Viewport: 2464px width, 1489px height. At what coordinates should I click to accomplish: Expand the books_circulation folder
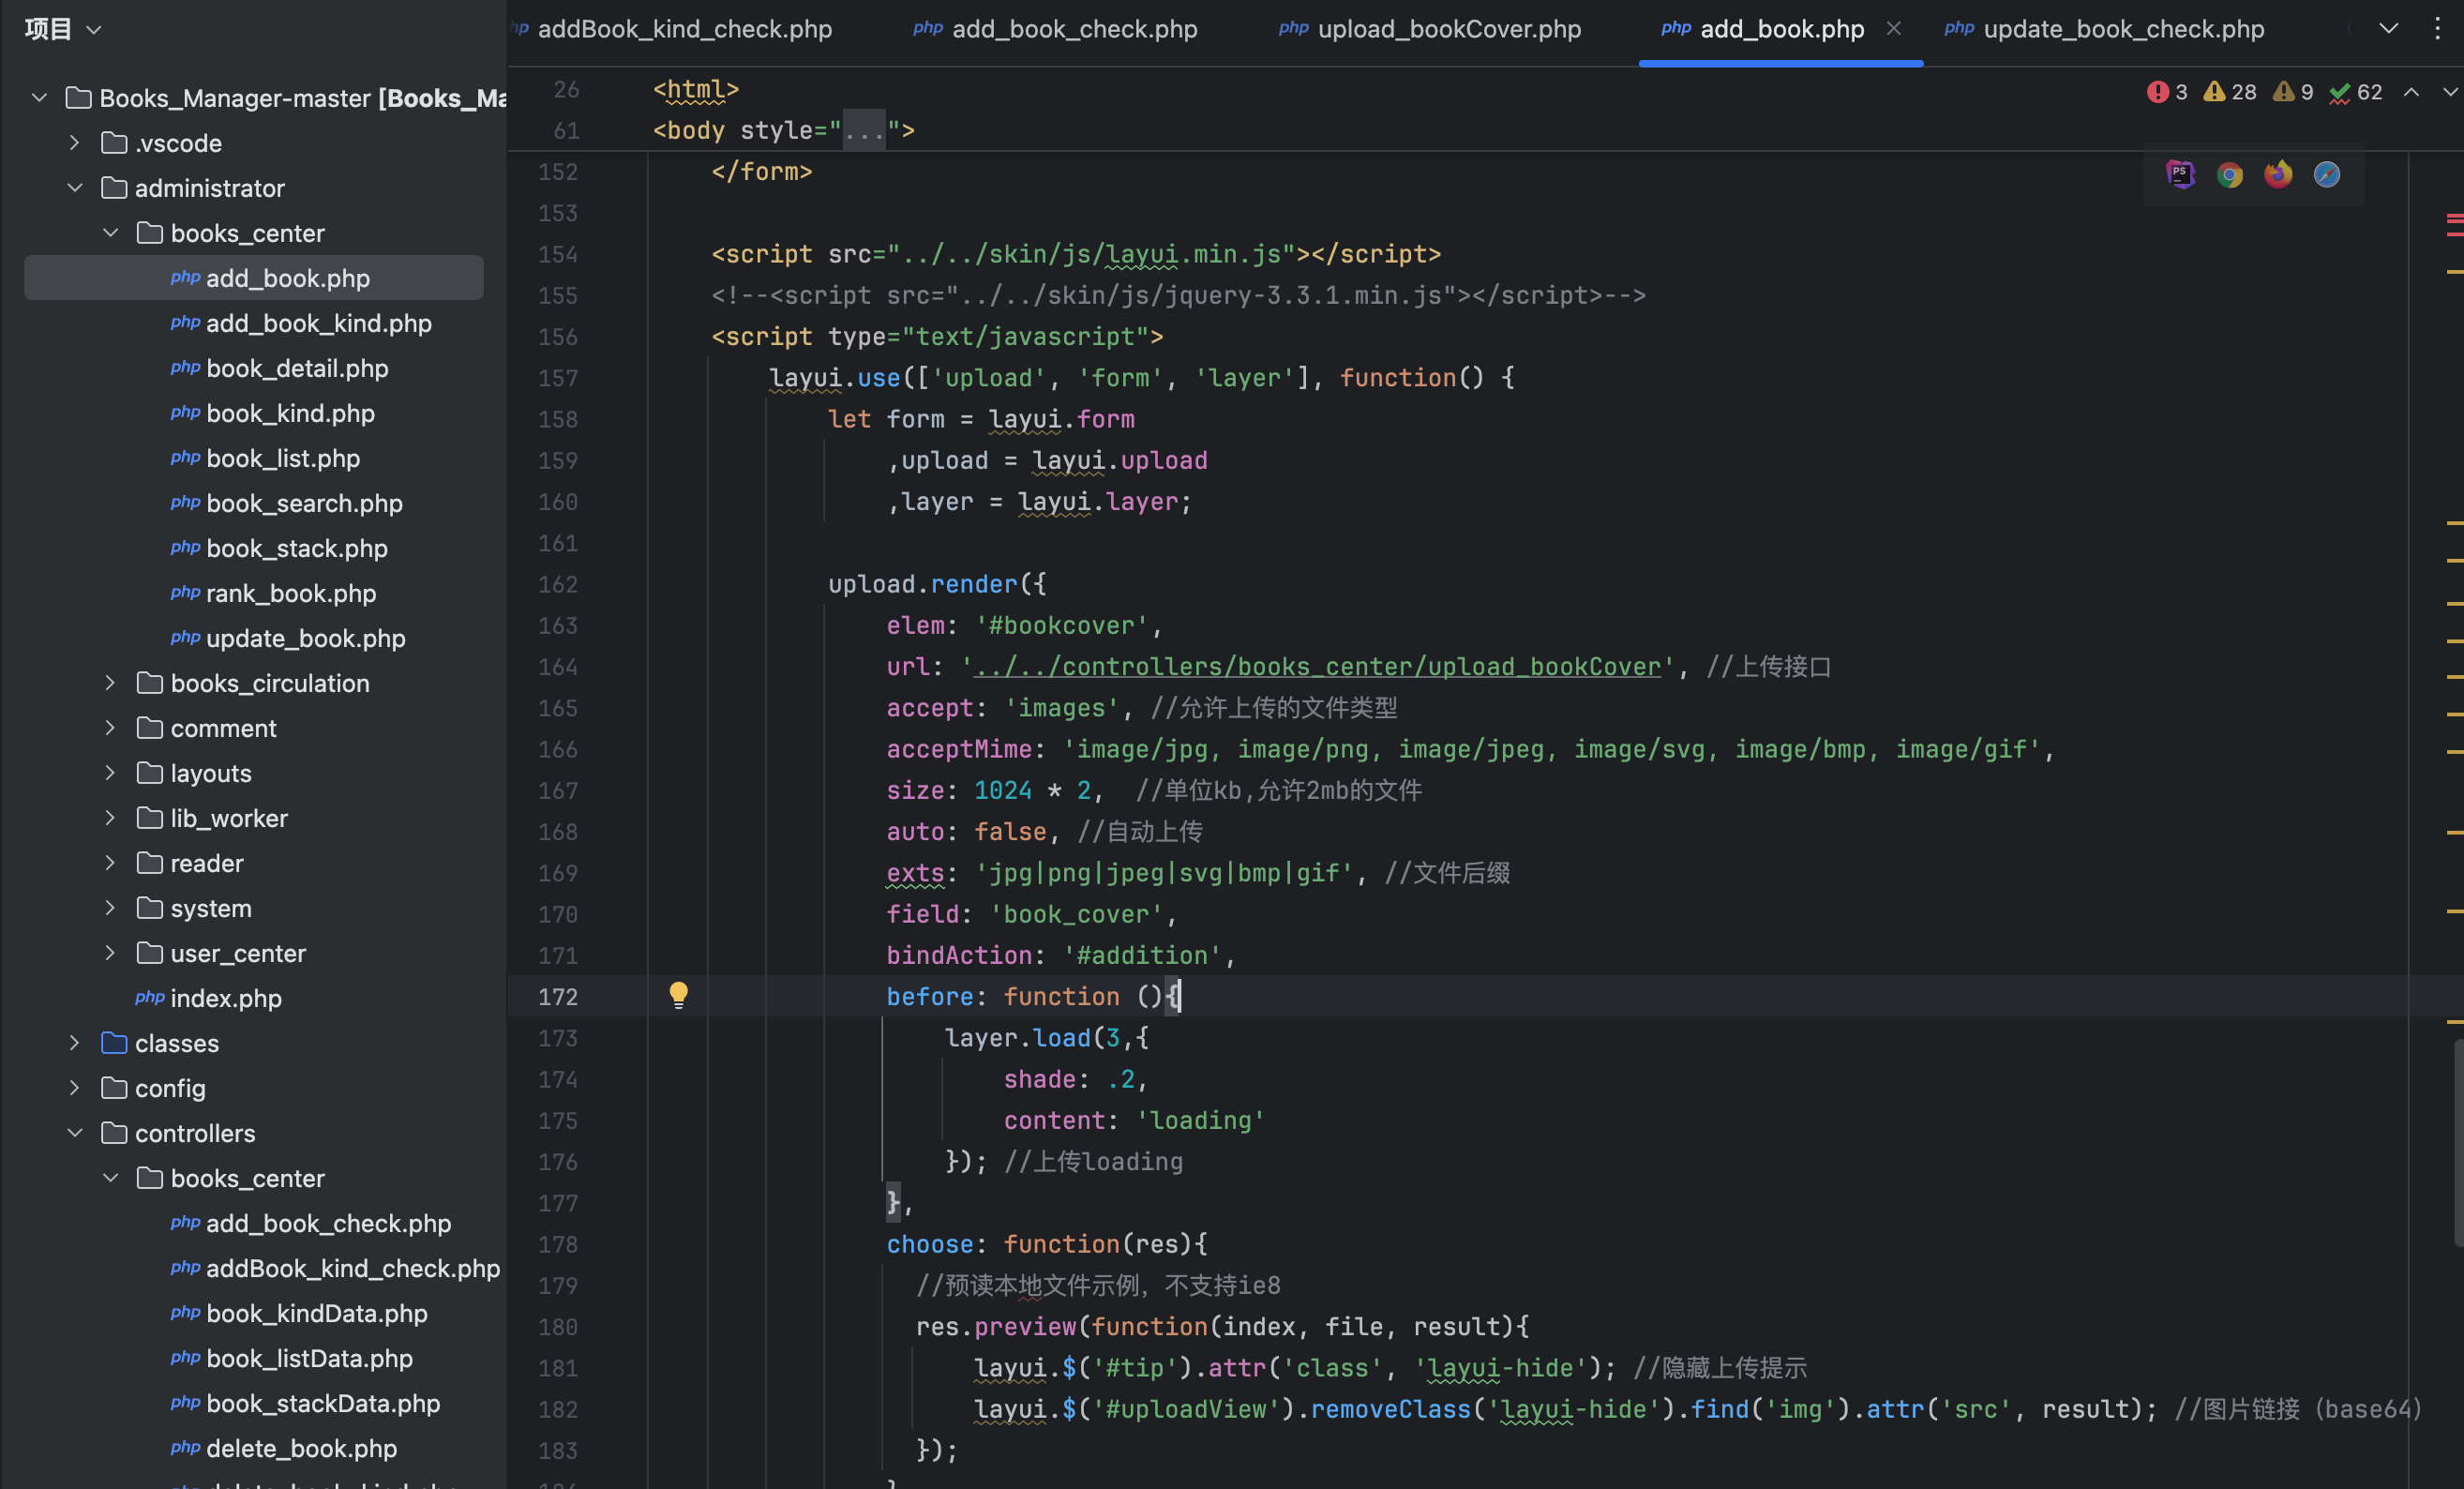tap(111, 683)
